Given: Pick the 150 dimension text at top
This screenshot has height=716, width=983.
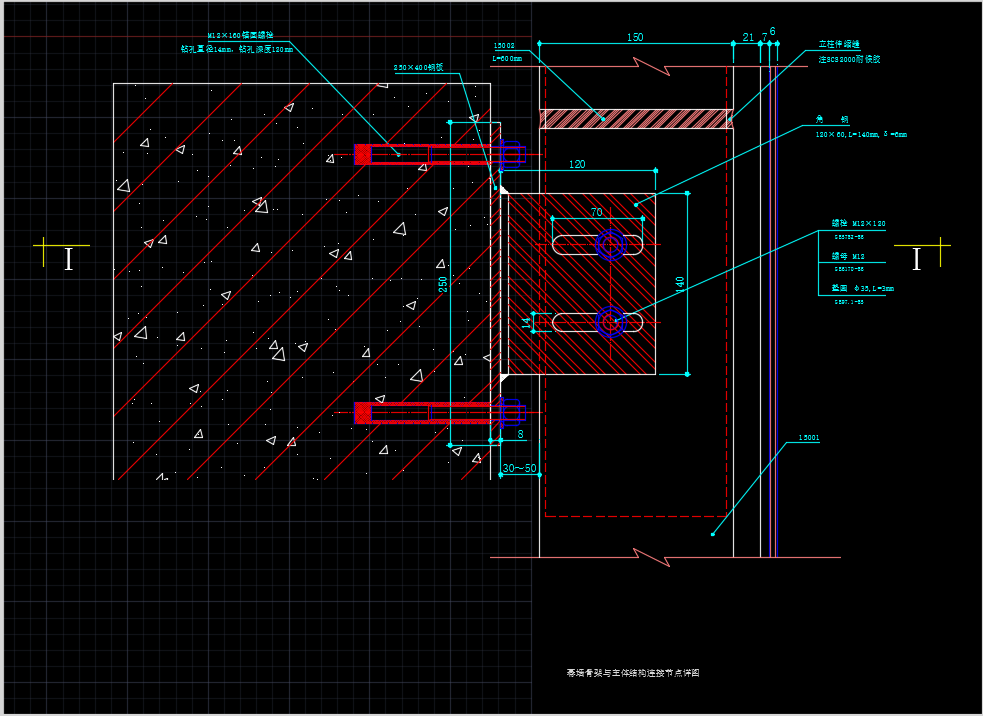Looking at the screenshot, I should tap(635, 38).
